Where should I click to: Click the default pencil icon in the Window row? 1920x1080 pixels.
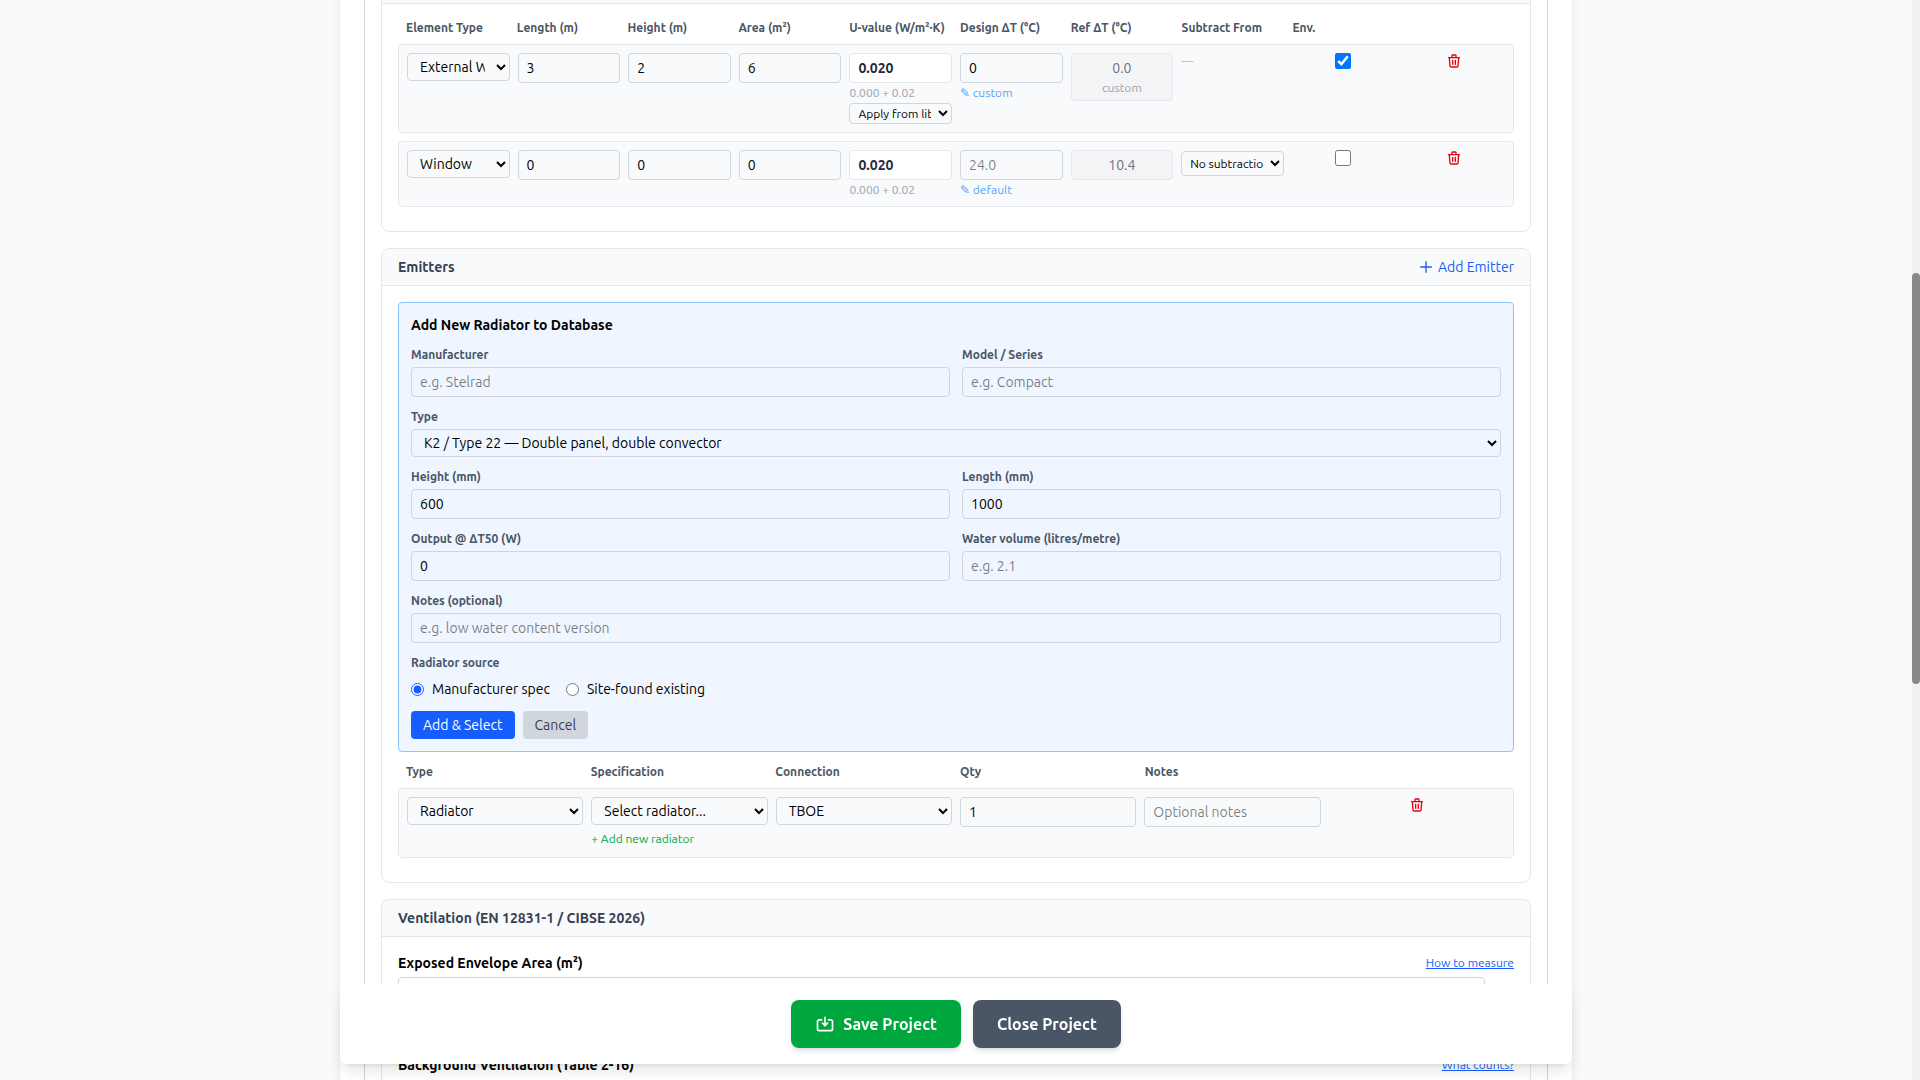click(965, 190)
